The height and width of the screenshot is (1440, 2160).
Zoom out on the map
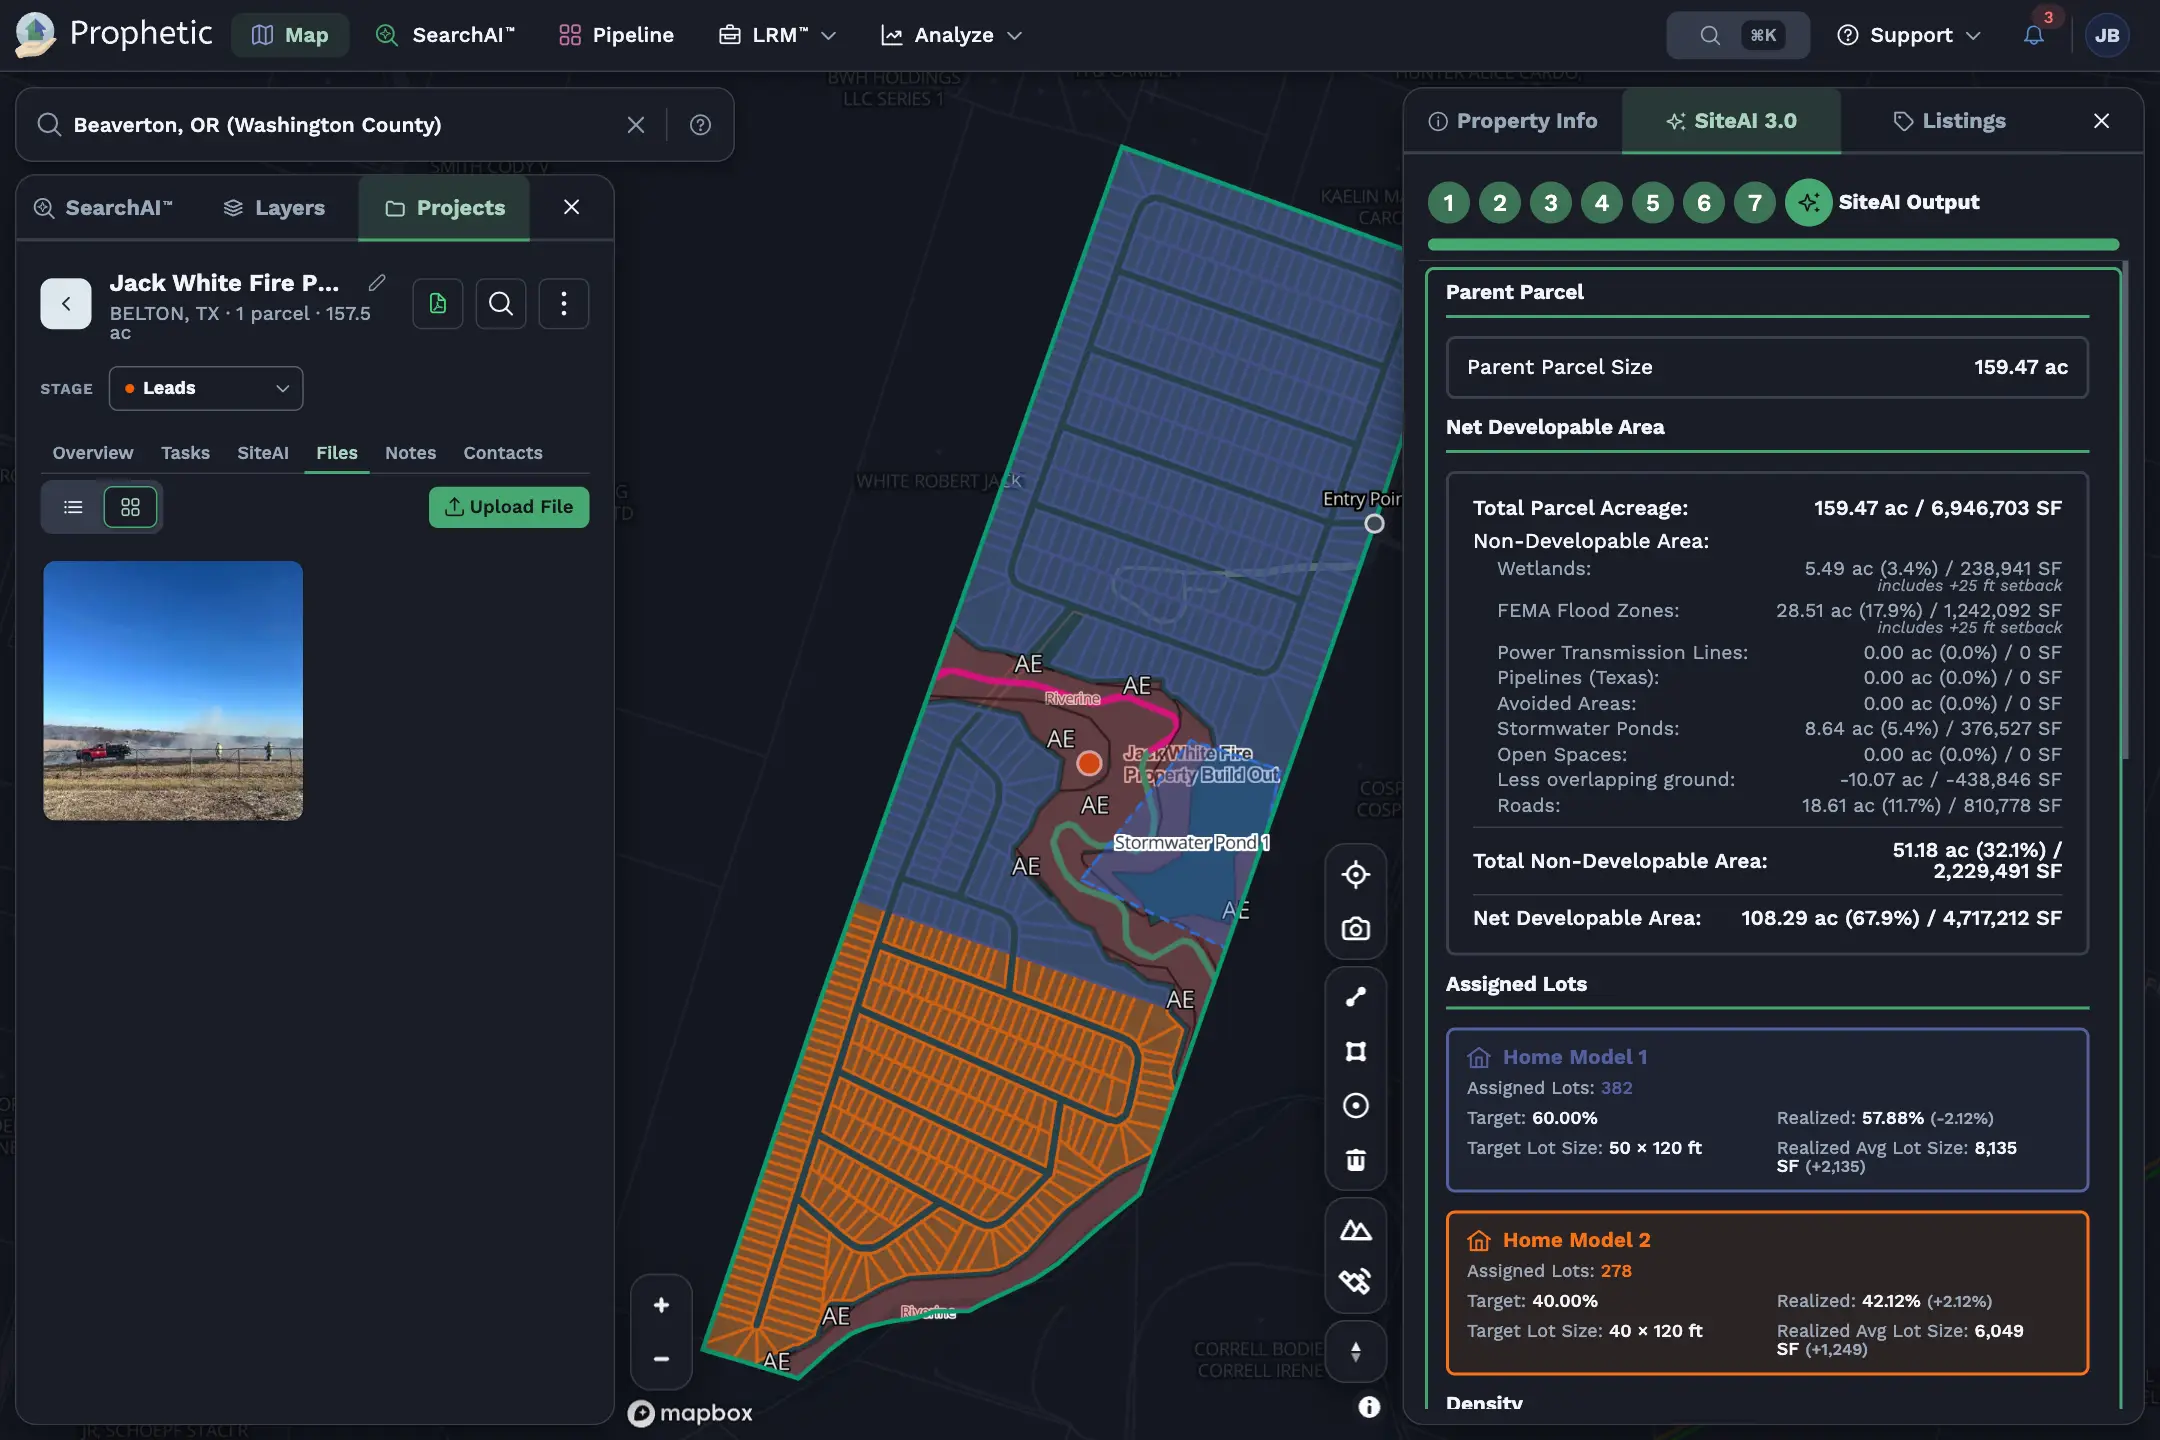(x=661, y=1359)
